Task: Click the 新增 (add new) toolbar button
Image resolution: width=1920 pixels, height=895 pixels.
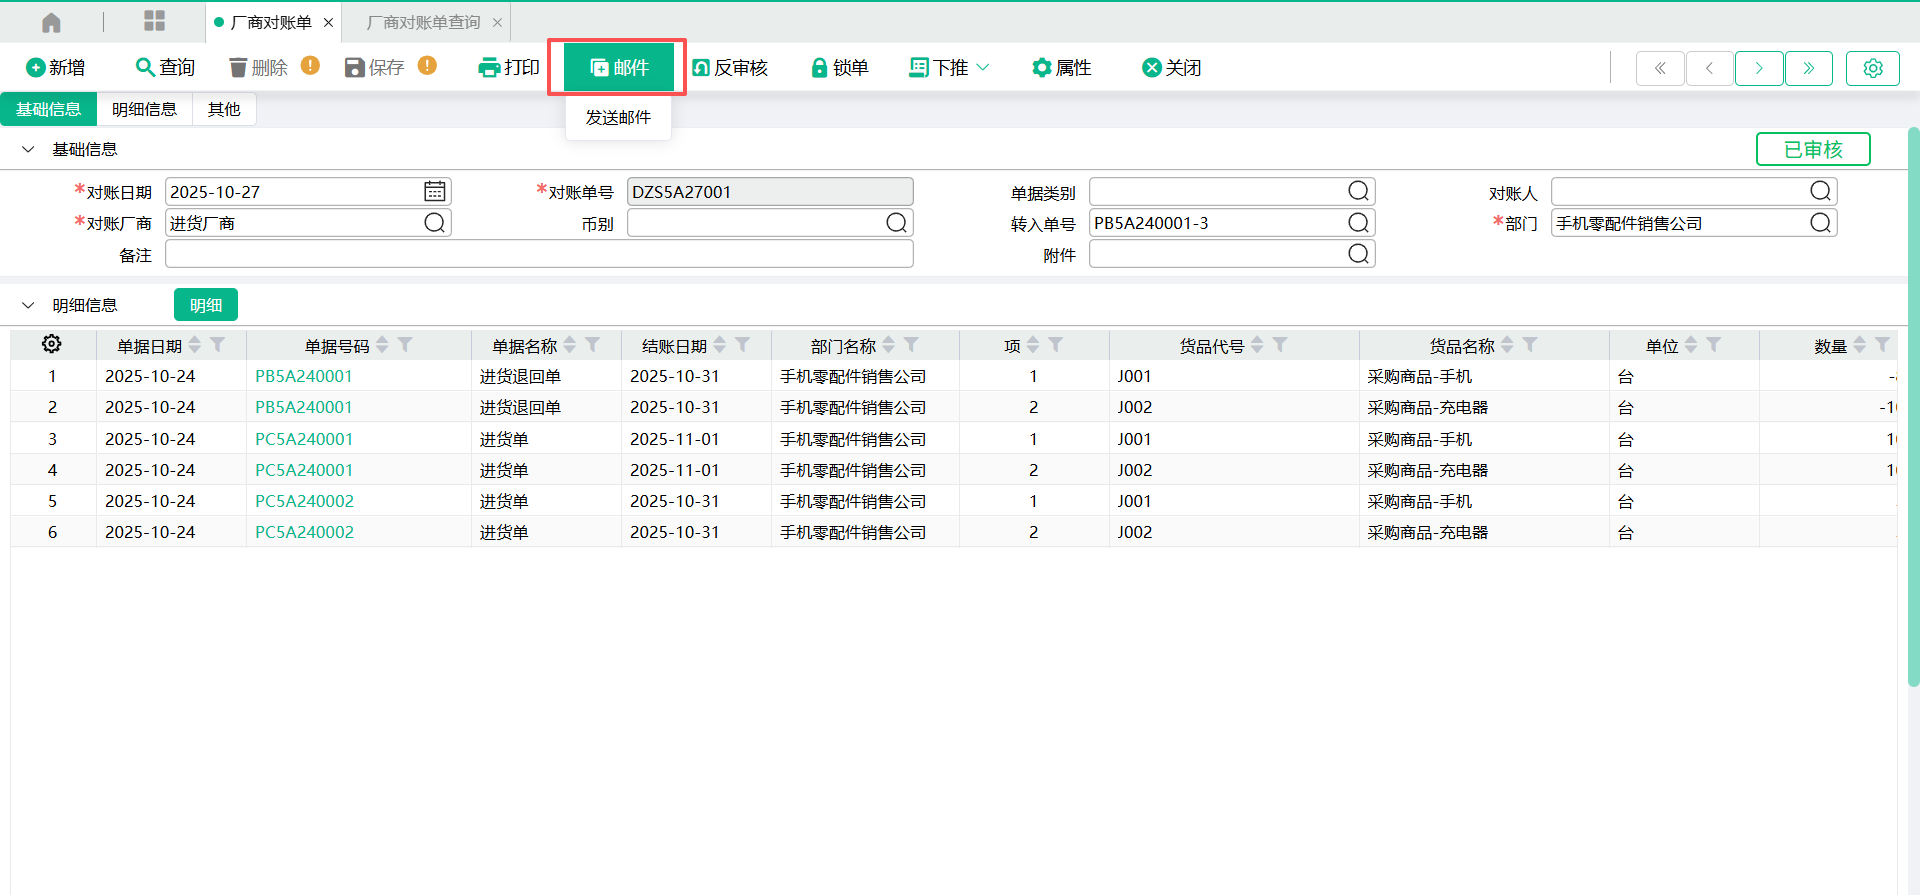Action: [55, 67]
